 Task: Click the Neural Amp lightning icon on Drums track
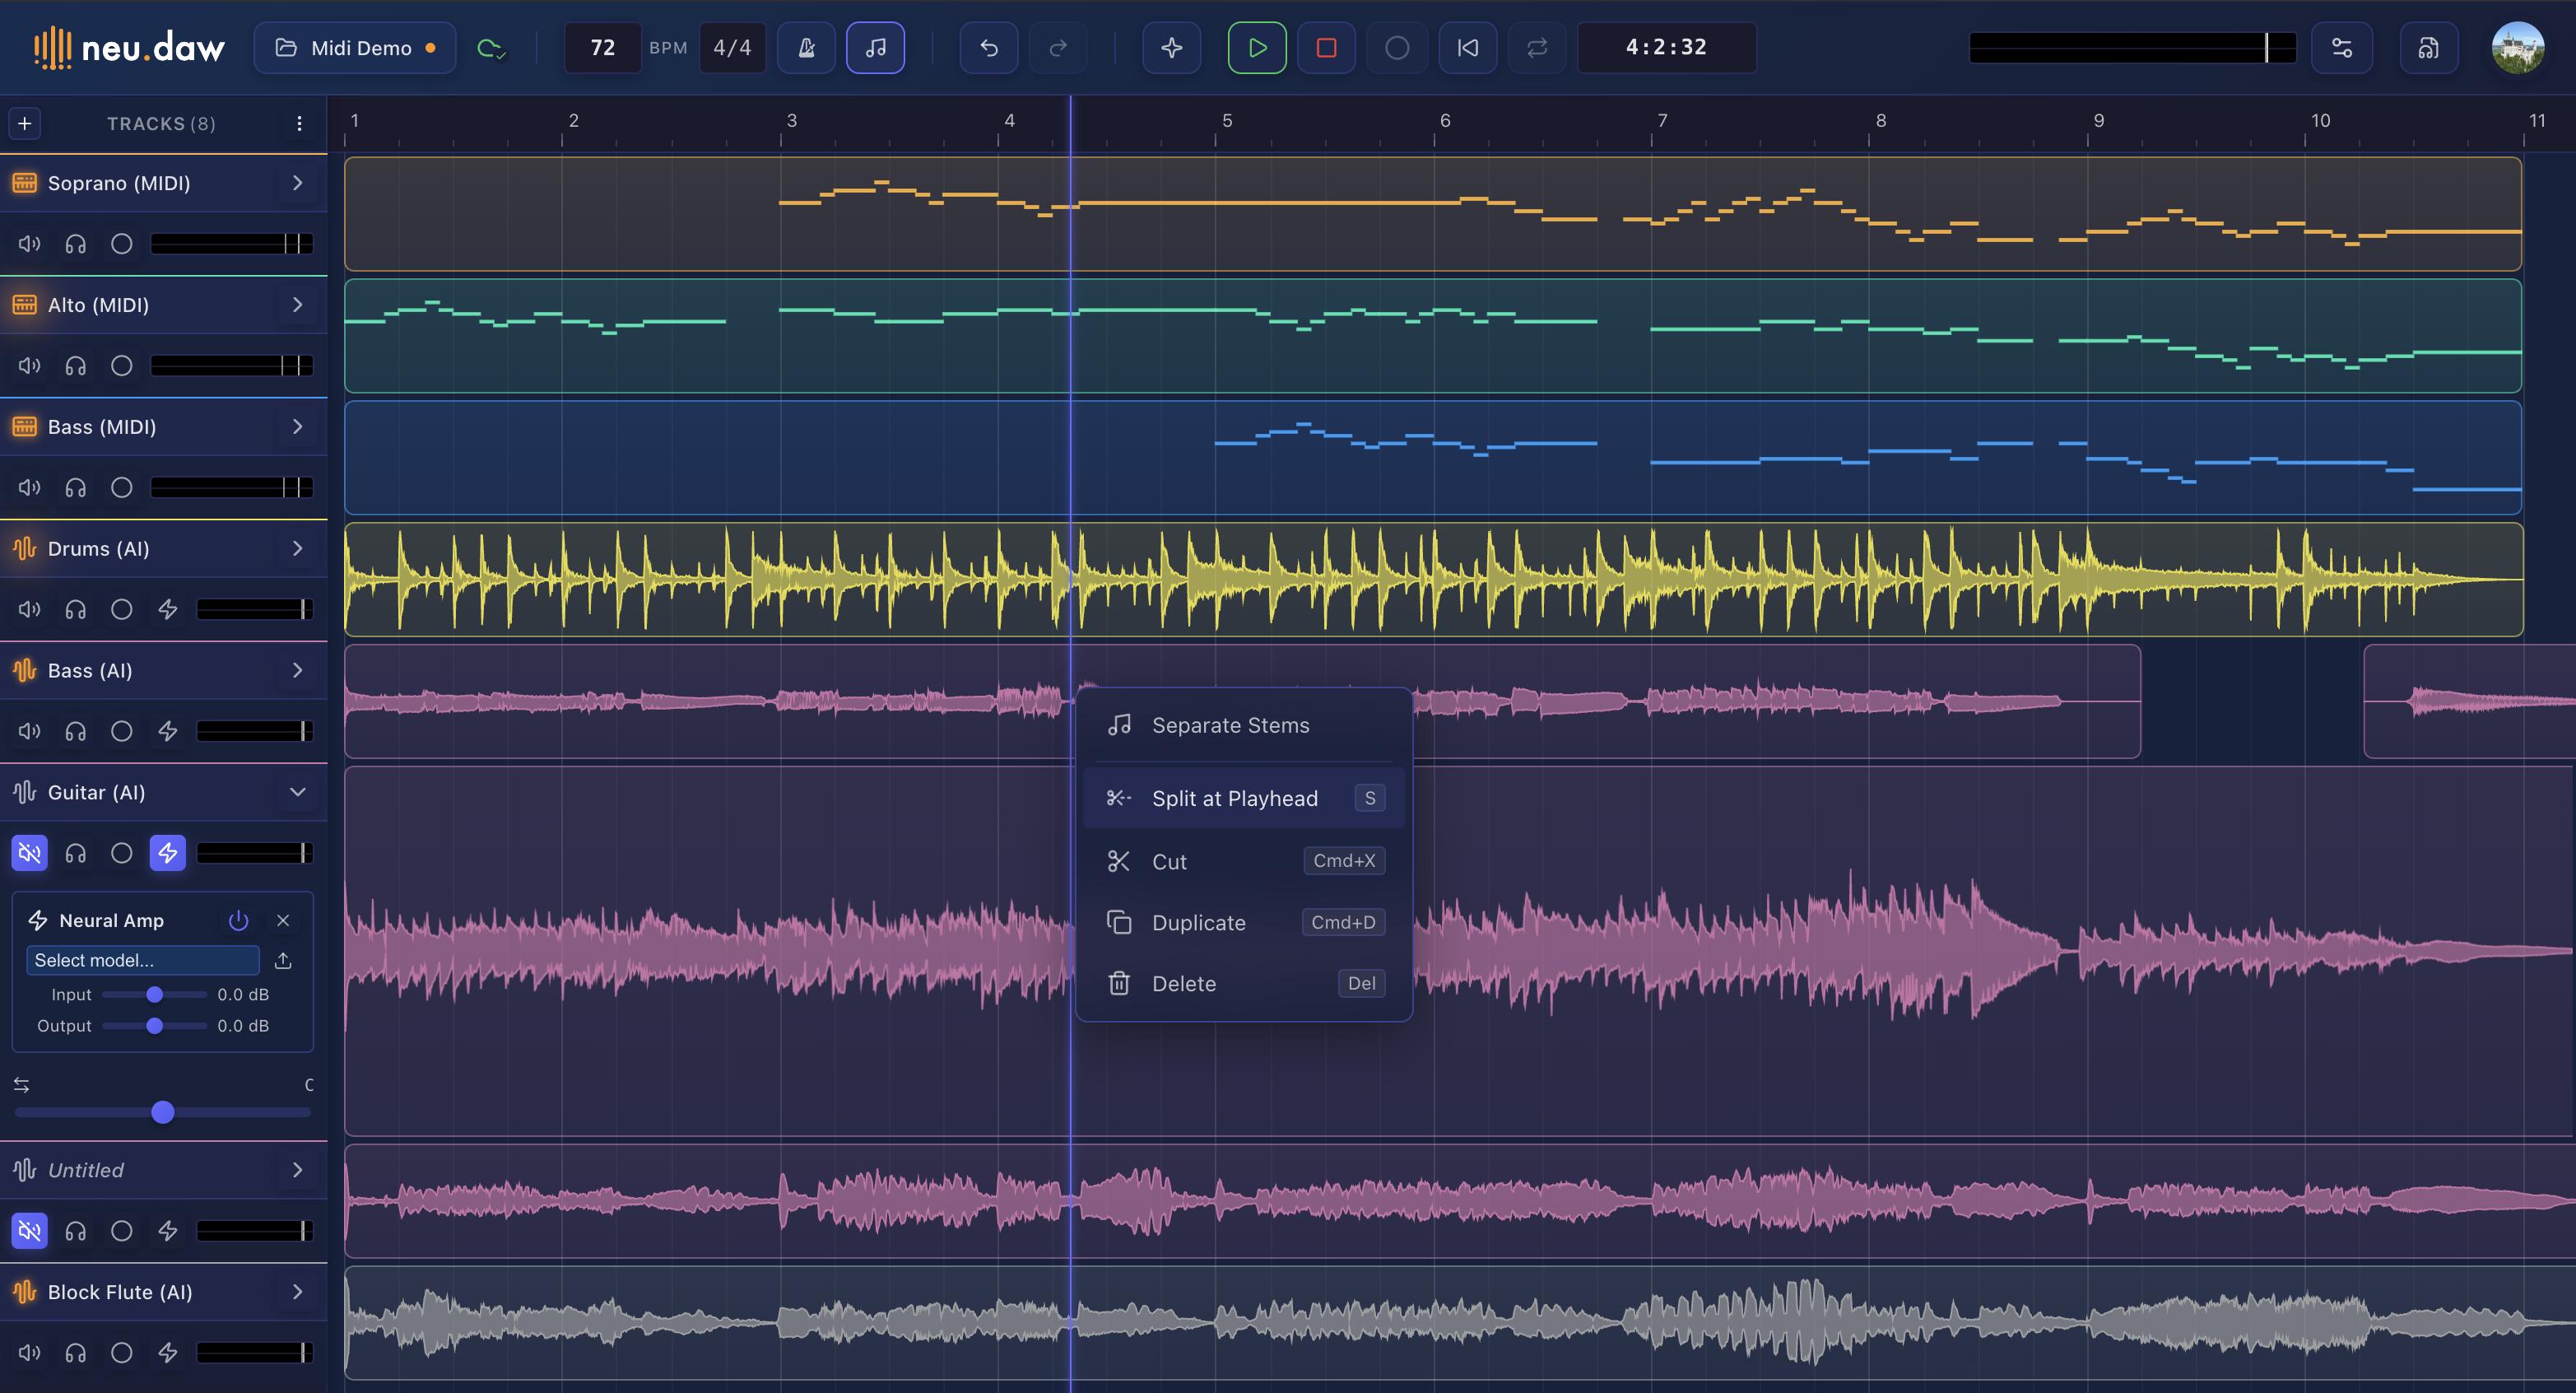click(x=167, y=608)
